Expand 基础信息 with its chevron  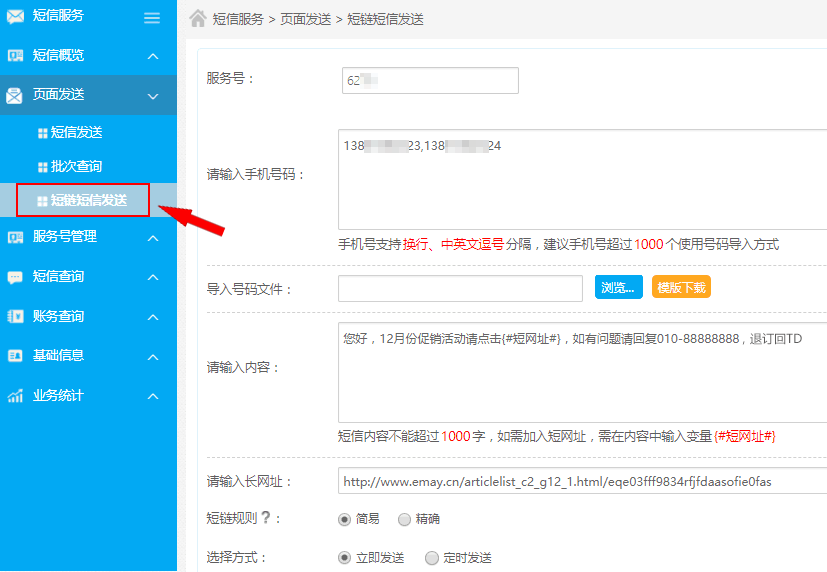click(x=153, y=357)
